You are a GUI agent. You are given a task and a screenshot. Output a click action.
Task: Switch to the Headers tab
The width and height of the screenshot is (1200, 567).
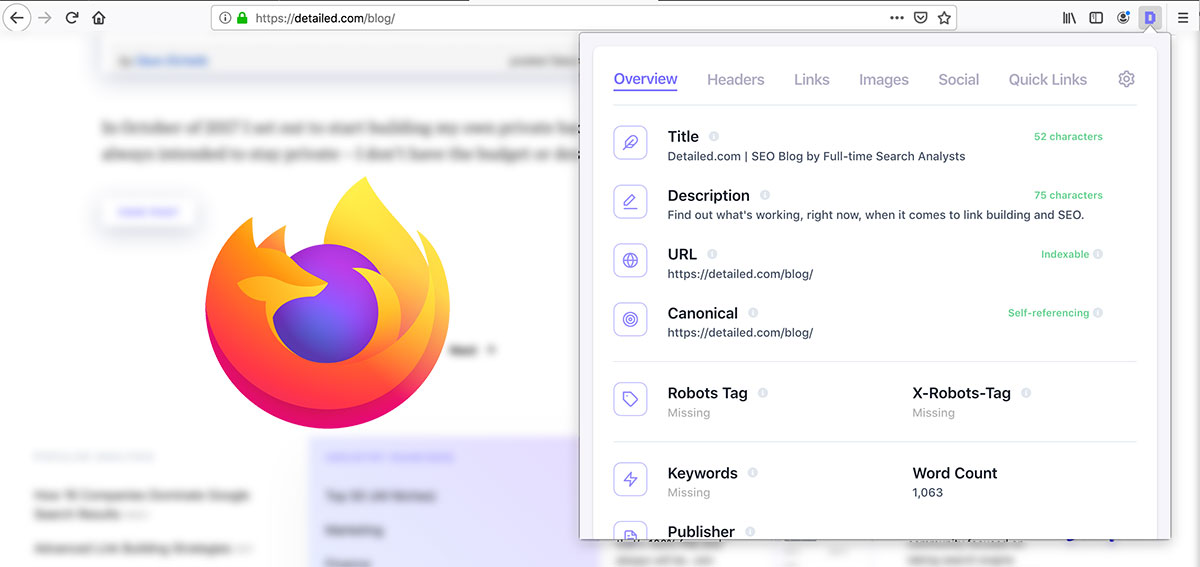click(736, 80)
